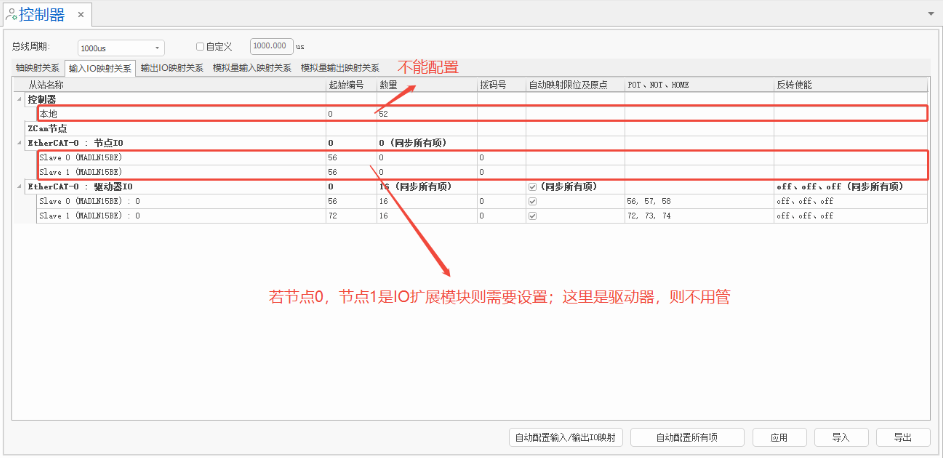Screen dimensions: 943x458
Task: Switch to the 轴映射关系 tab
Action: (37, 68)
